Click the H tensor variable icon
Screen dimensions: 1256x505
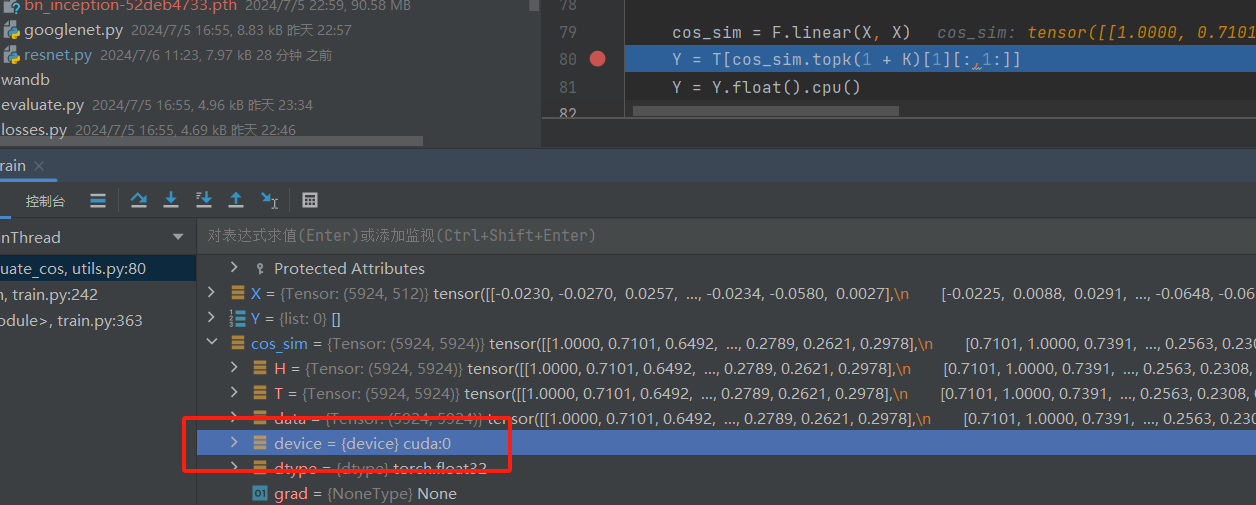click(x=260, y=368)
